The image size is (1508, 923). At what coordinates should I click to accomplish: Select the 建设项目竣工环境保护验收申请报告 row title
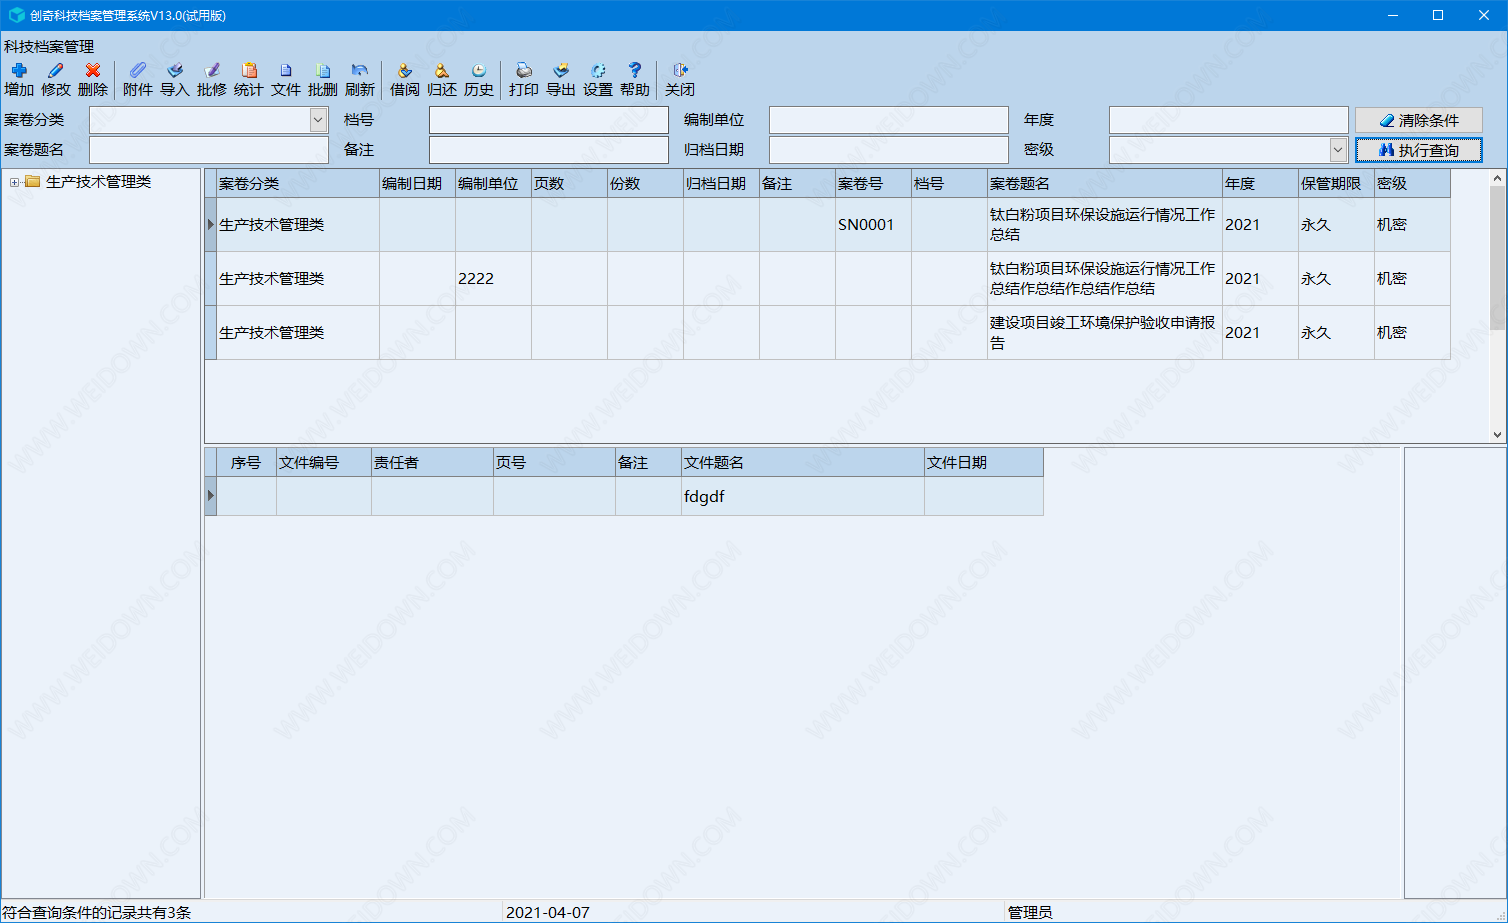[x=1105, y=333]
